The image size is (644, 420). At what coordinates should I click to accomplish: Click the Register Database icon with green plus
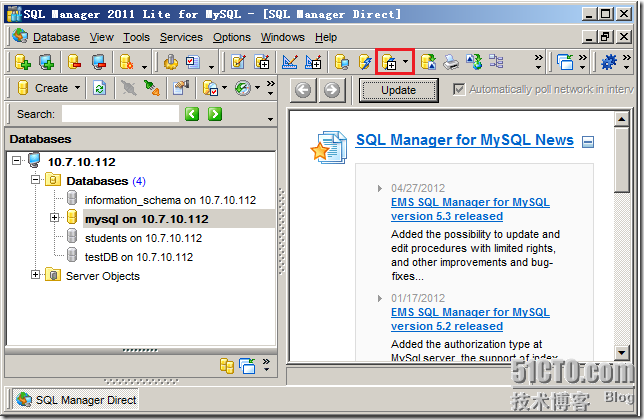click(x=46, y=62)
